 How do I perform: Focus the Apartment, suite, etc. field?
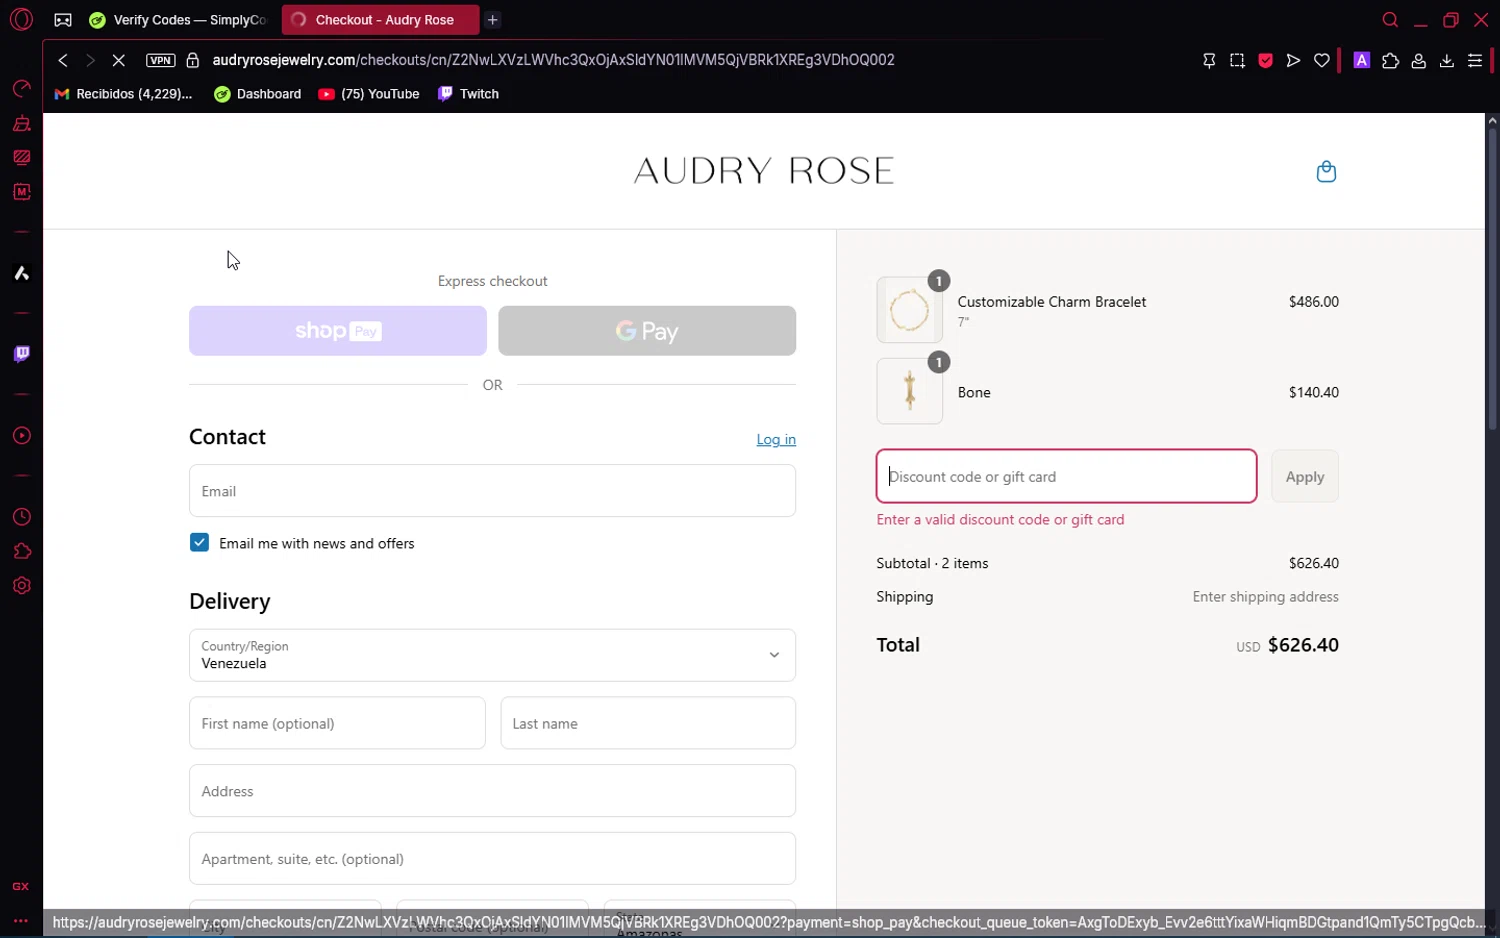pyautogui.click(x=492, y=859)
